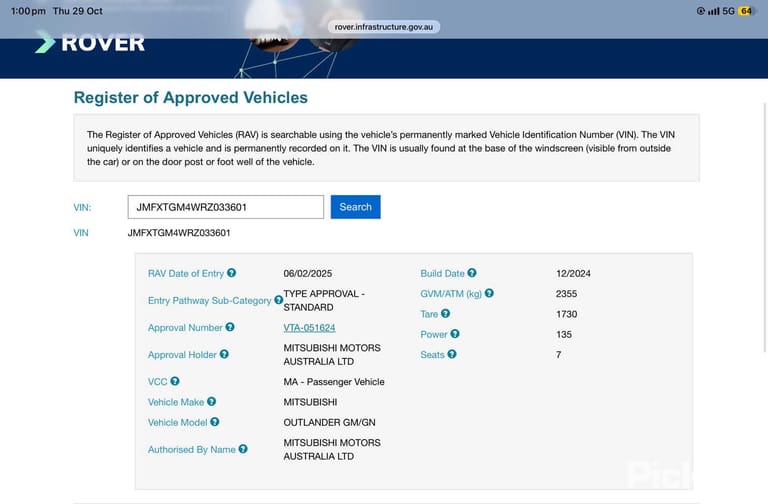Click the Search button
This screenshot has height=504, width=768.
[356, 207]
